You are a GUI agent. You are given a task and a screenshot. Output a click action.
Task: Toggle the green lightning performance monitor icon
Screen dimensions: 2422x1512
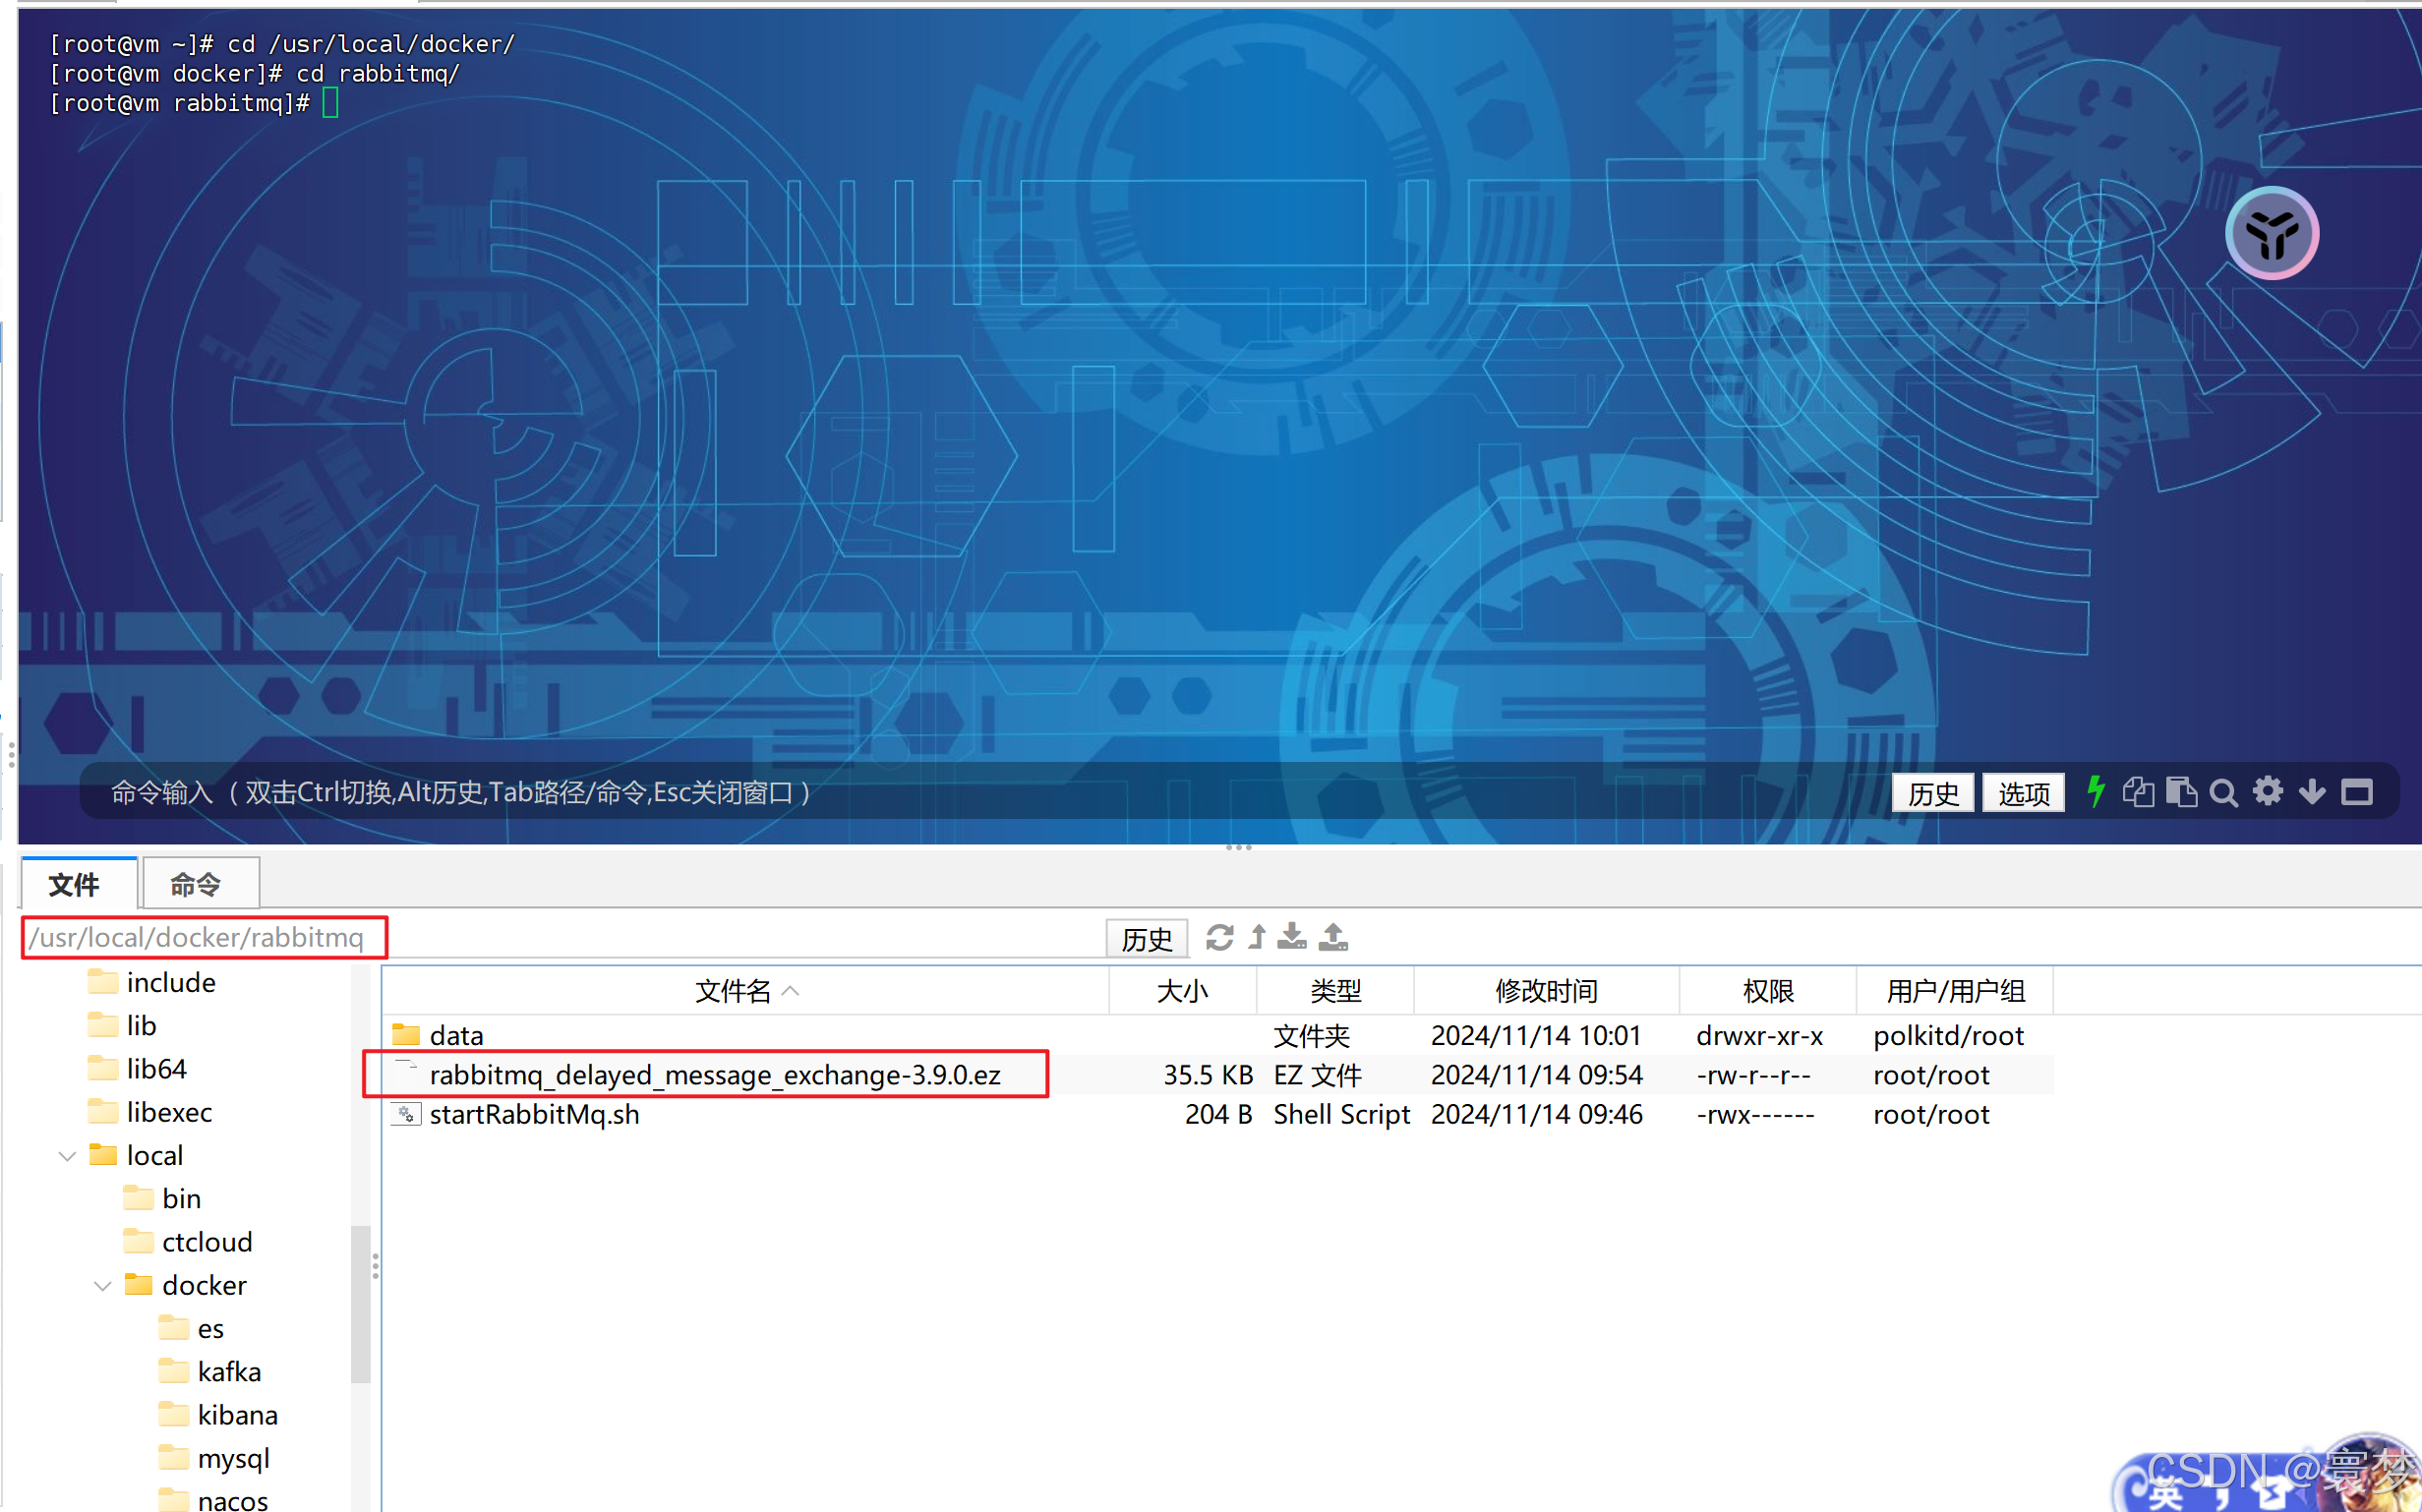point(2097,791)
